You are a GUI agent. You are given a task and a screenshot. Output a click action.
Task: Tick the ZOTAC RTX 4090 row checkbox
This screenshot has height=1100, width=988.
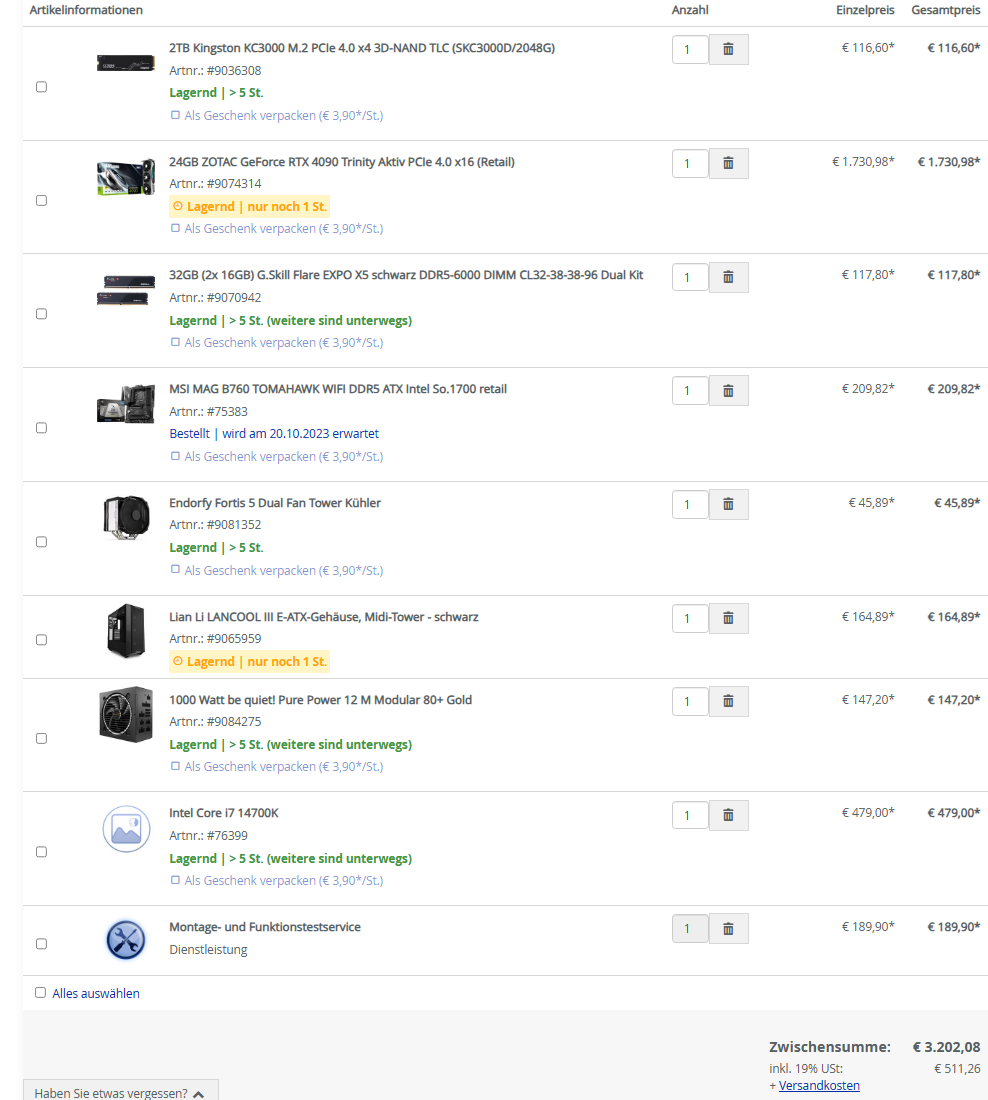click(41, 201)
